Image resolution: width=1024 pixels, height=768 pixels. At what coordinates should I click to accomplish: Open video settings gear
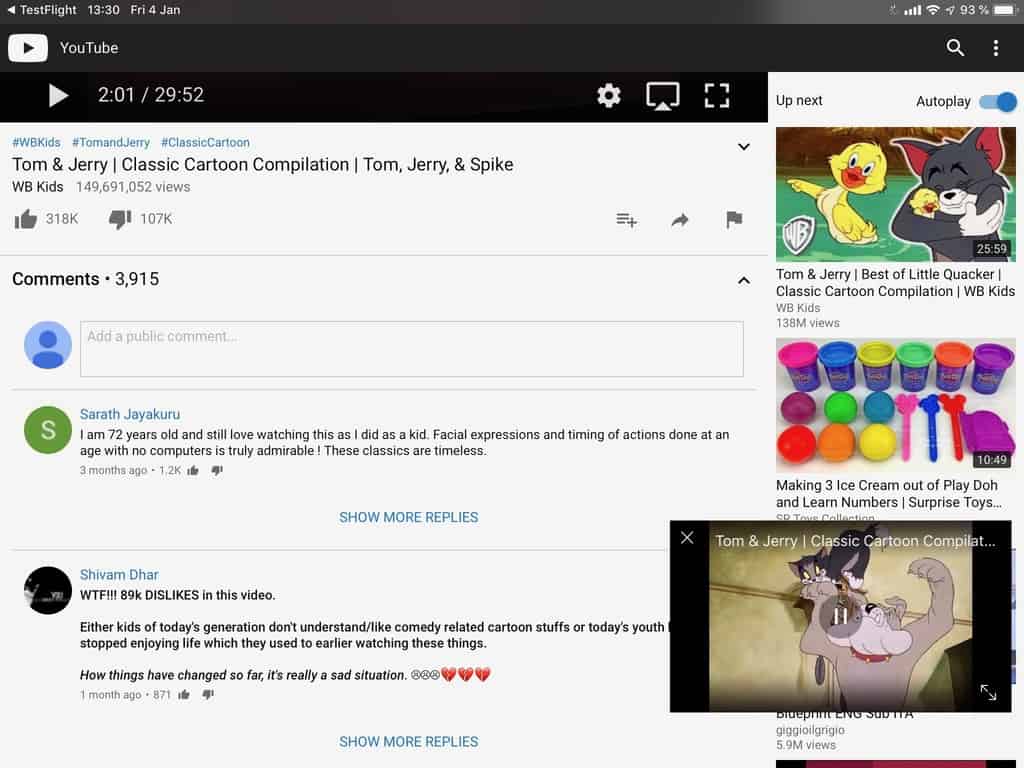click(609, 95)
